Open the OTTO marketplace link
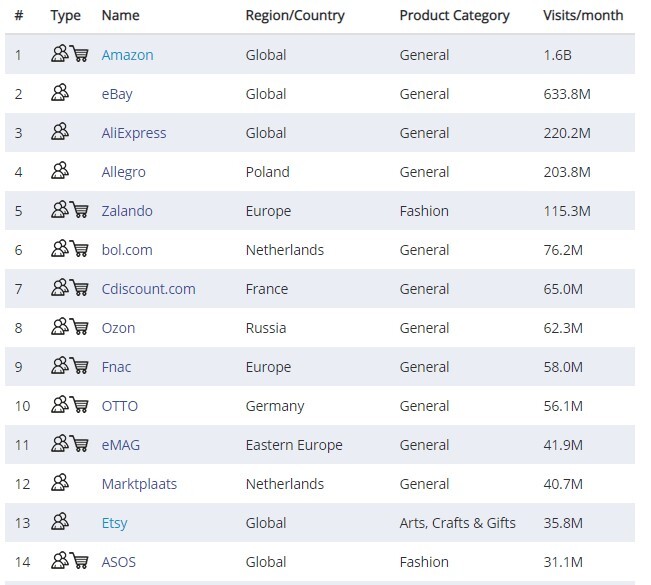 pyautogui.click(x=120, y=406)
